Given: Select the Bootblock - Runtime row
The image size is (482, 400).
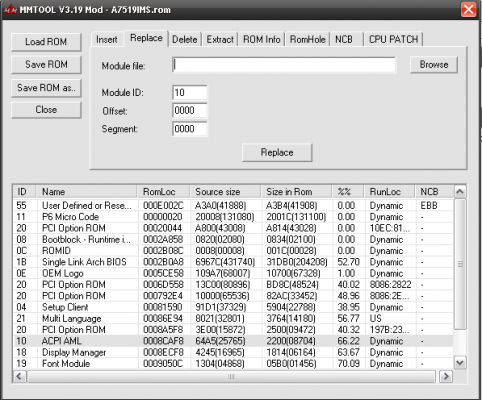Looking at the screenshot, I should pyautogui.click(x=233, y=239).
